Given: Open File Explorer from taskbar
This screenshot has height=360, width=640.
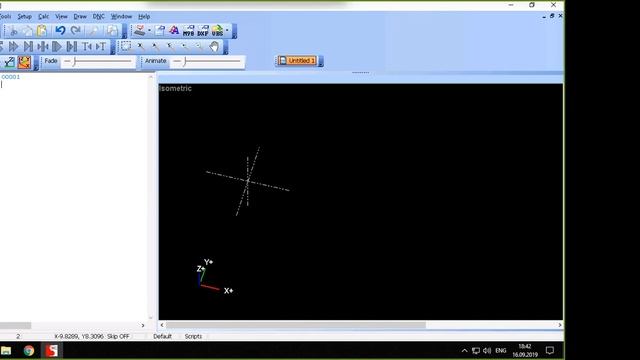Looking at the screenshot, I should (x=6, y=351).
